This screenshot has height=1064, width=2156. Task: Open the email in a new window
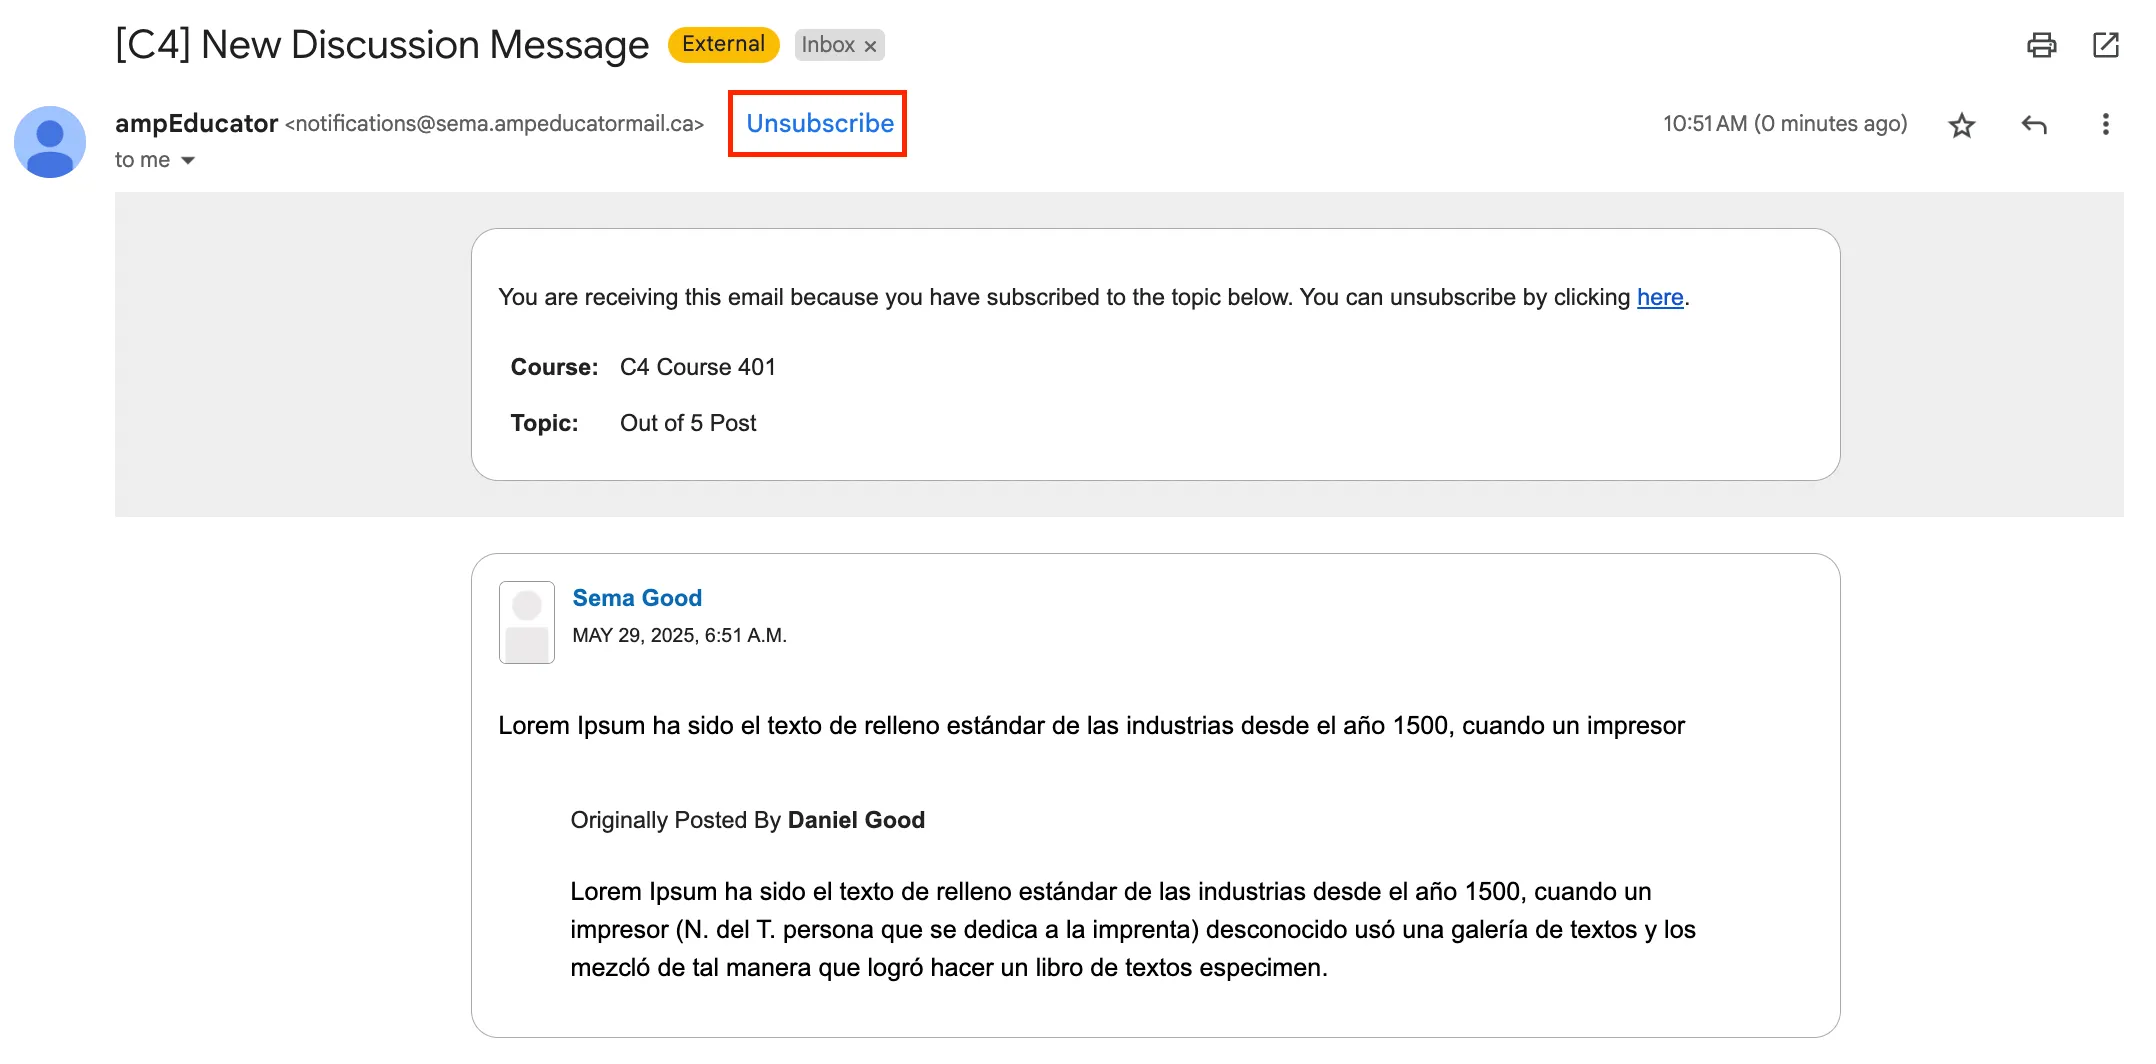[x=2105, y=45]
